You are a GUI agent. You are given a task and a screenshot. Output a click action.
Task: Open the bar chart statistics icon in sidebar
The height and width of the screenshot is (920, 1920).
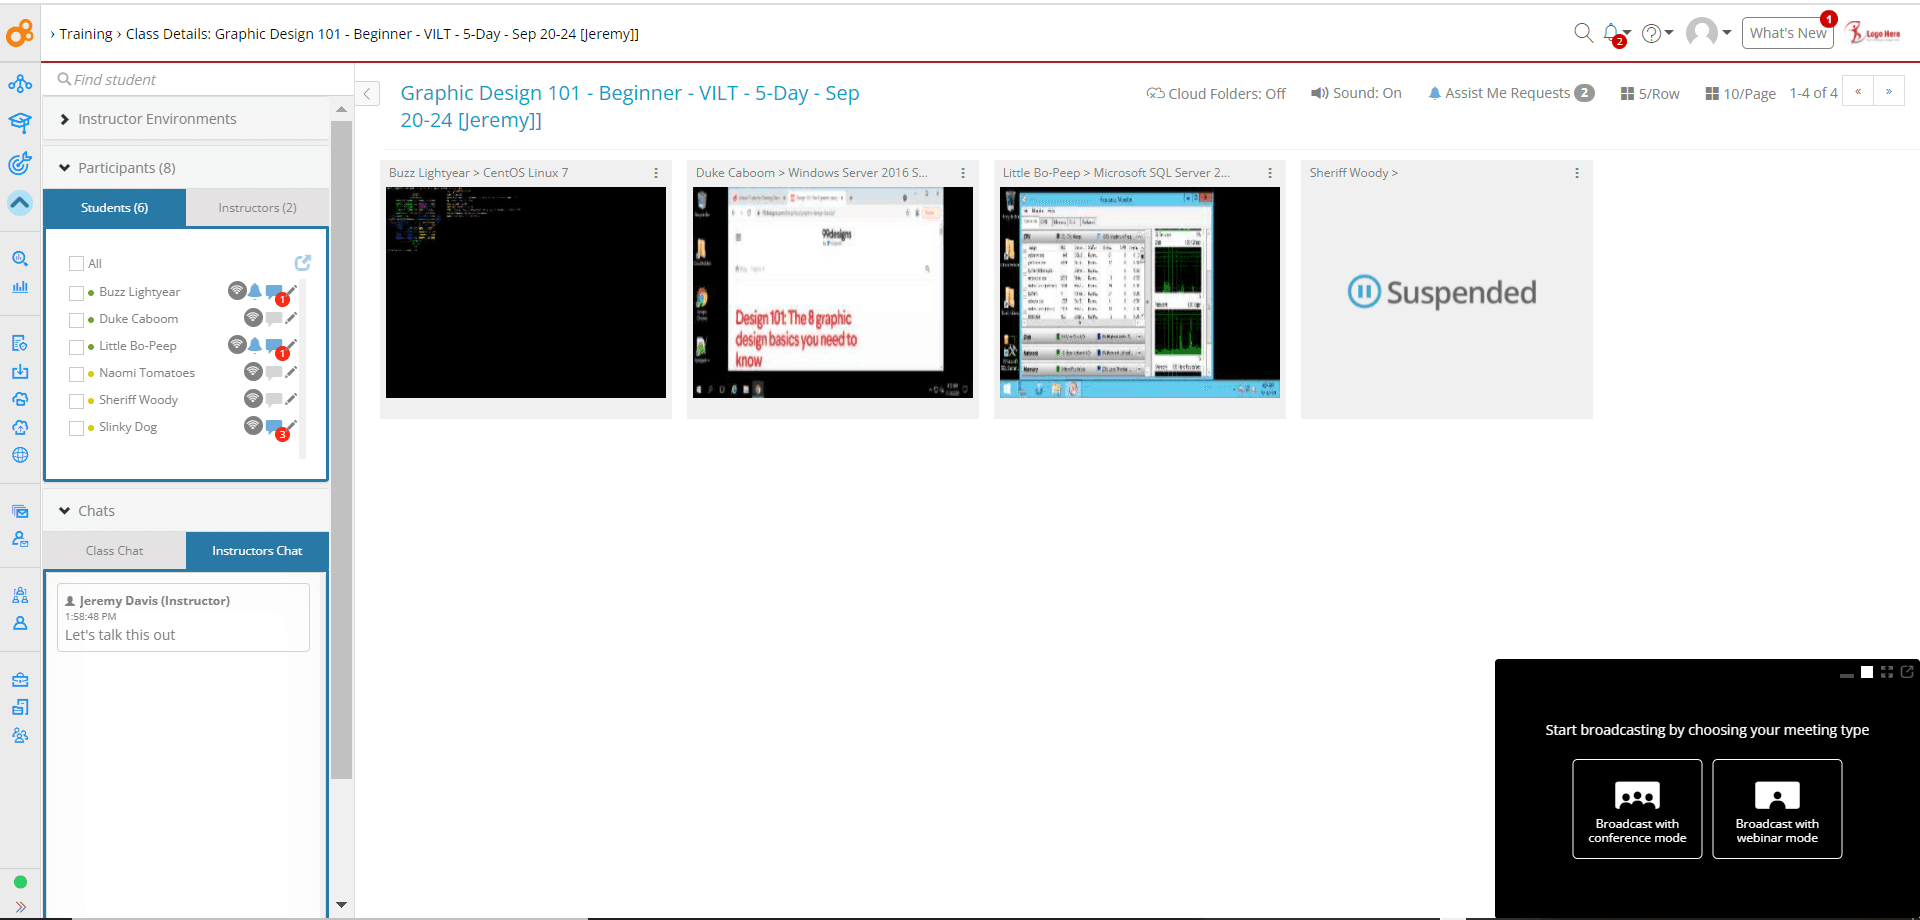(20, 287)
